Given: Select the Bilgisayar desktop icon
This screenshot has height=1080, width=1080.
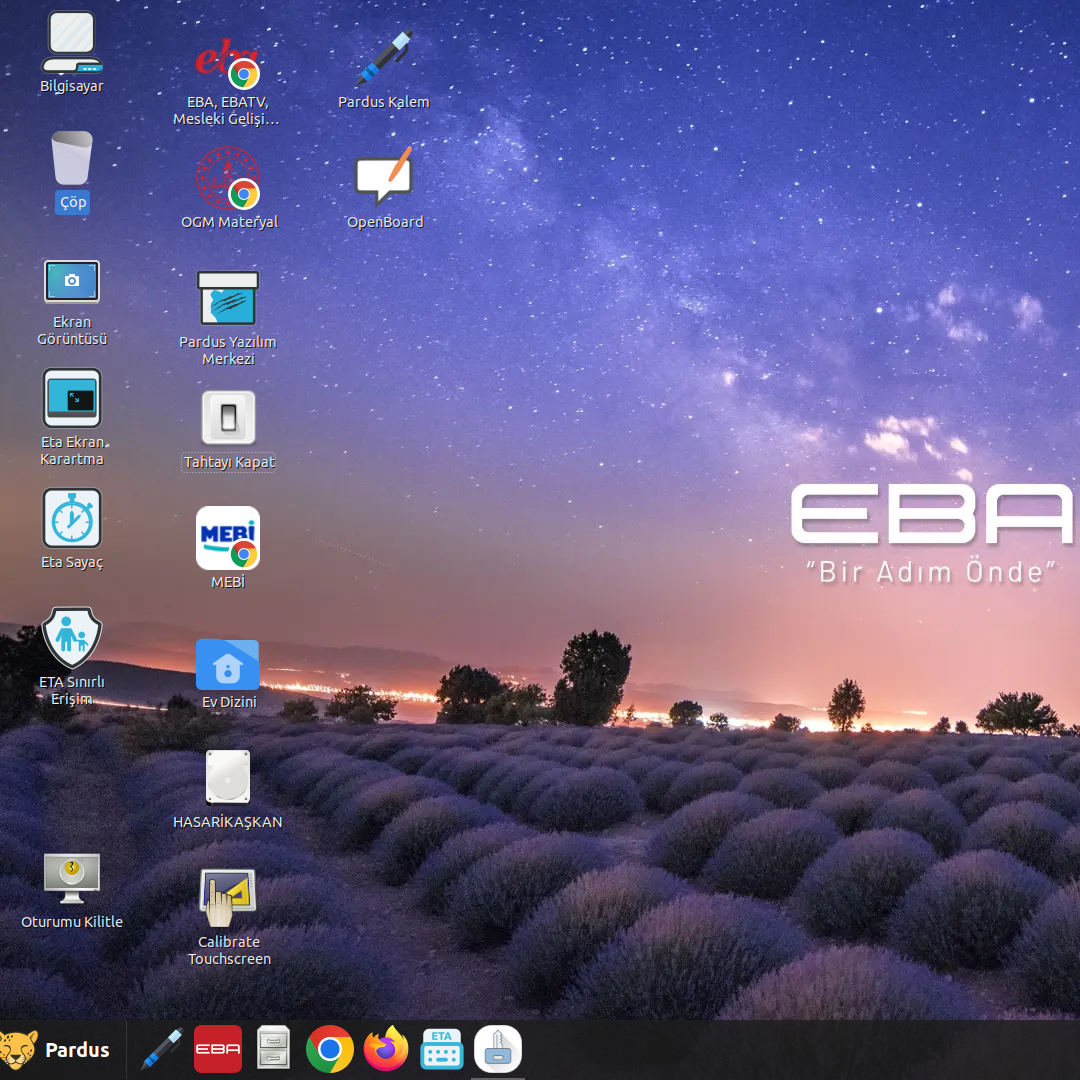Looking at the screenshot, I should (x=72, y=45).
